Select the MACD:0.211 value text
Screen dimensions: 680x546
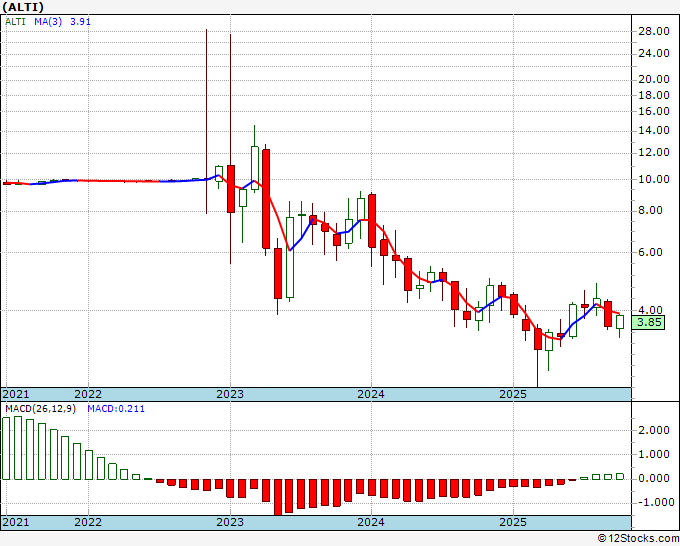click(116, 409)
